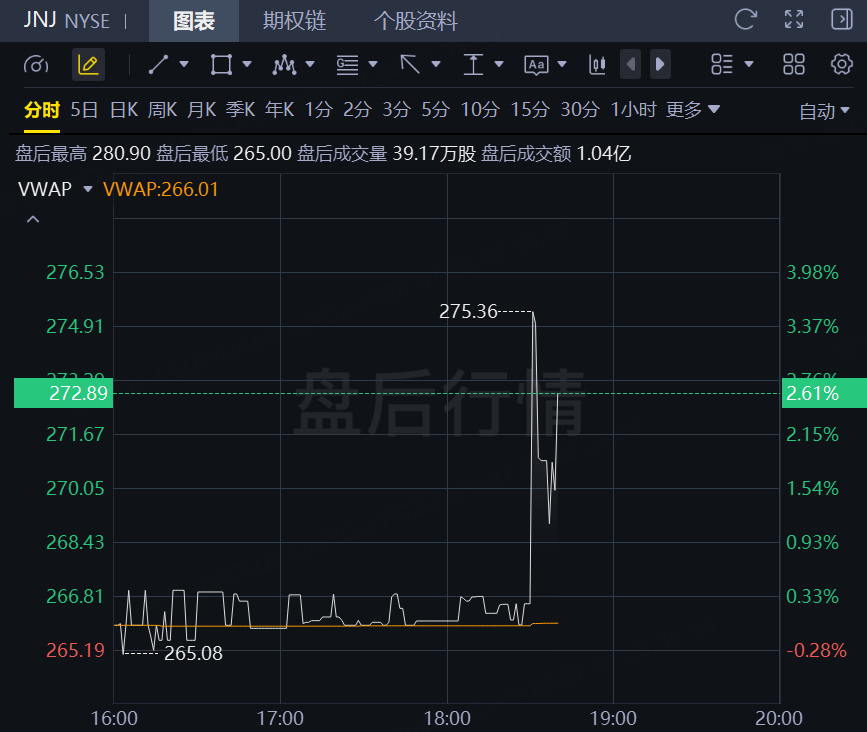Image resolution: width=867 pixels, height=732 pixels.
Task: Select 1分 interval
Action: tap(318, 110)
